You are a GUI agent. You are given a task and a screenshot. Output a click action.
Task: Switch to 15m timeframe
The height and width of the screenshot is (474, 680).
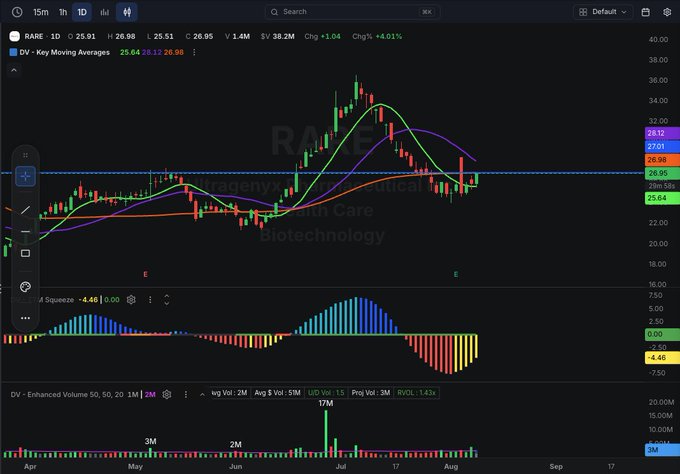pyautogui.click(x=41, y=12)
